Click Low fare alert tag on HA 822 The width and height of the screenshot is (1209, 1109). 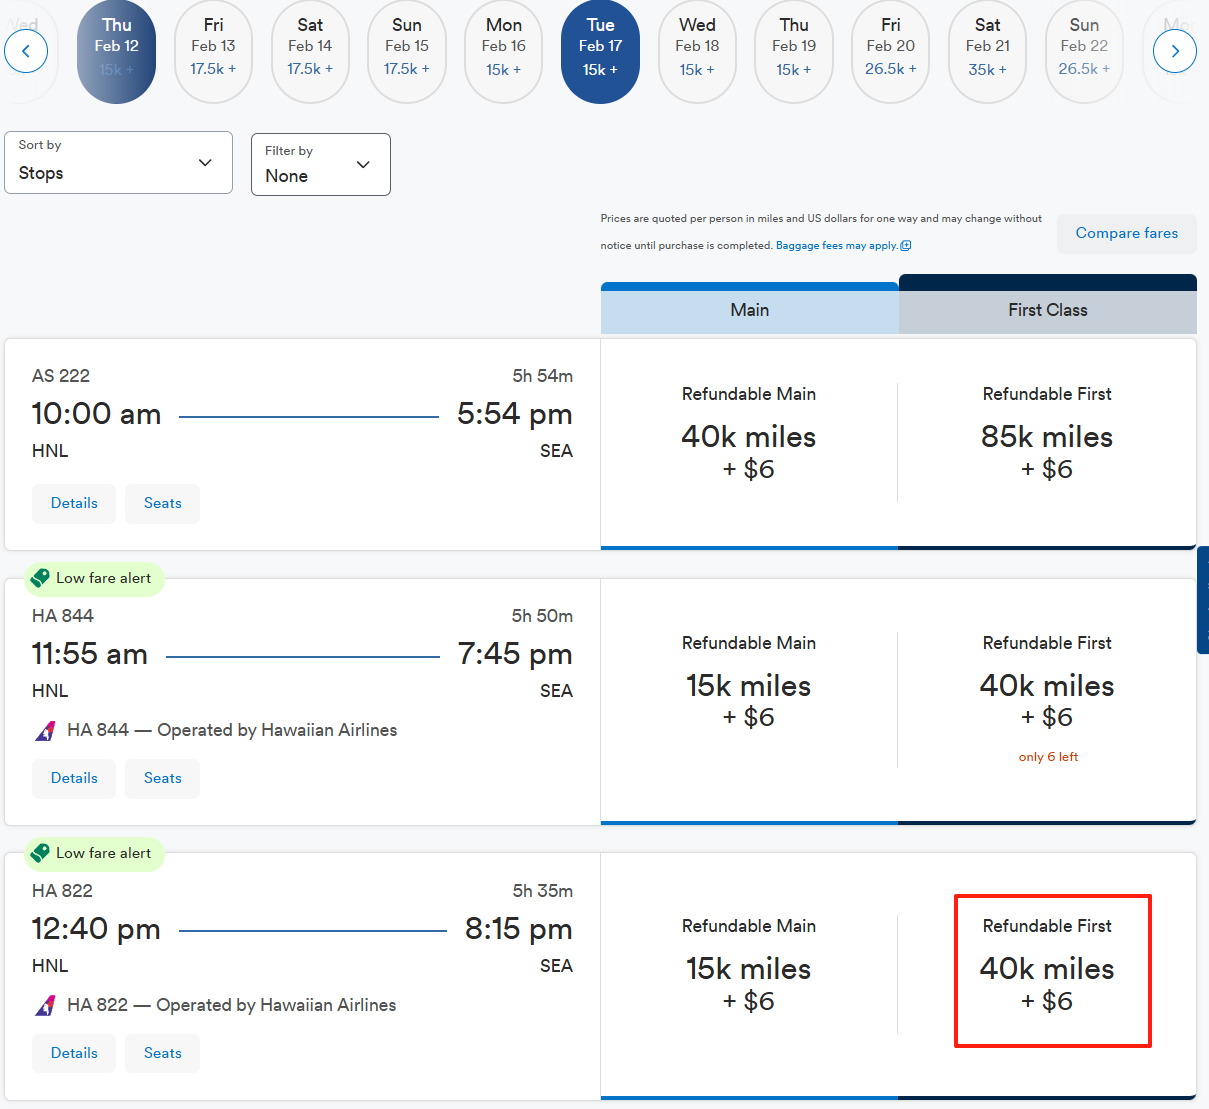point(94,853)
